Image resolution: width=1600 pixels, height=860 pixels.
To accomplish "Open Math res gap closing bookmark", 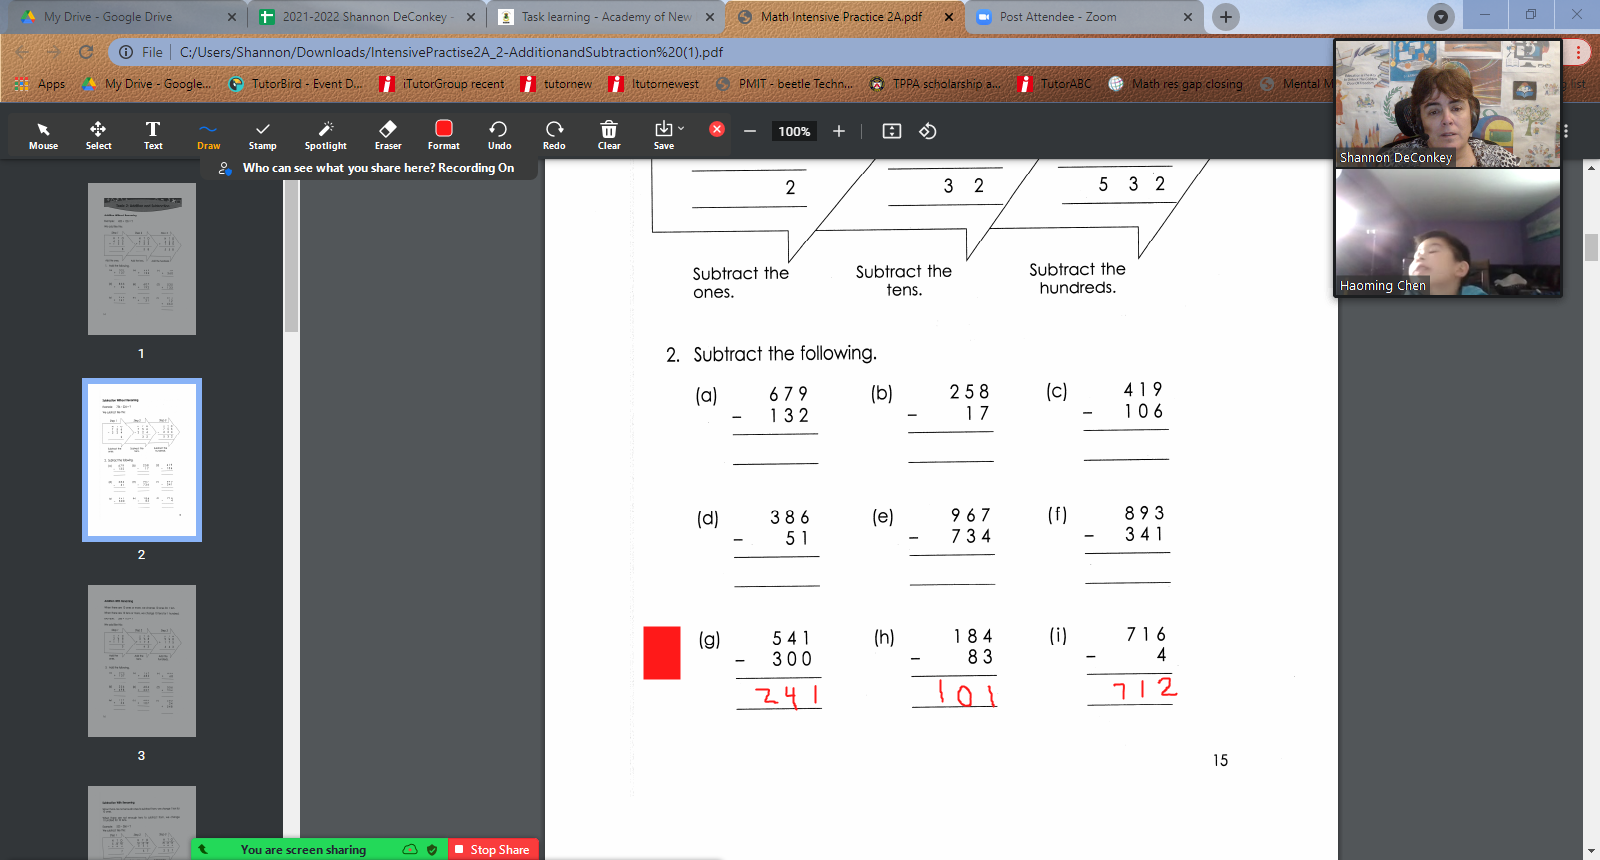I will coord(1175,84).
